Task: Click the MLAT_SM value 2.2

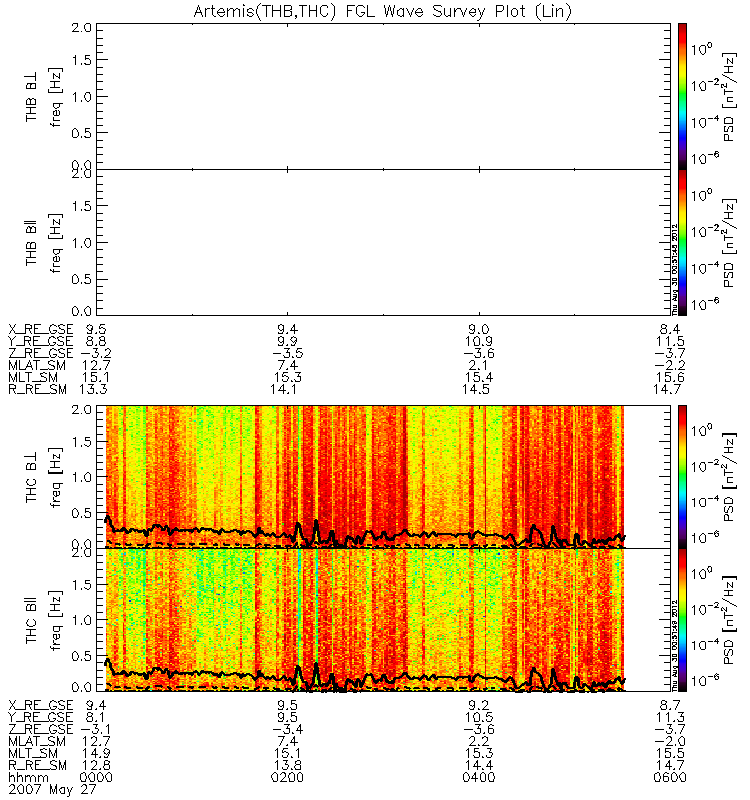Action: [479, 741]
